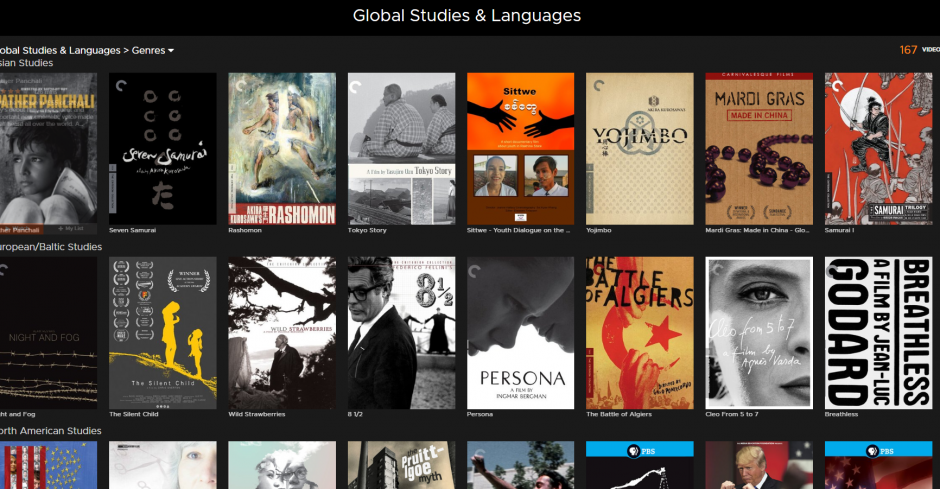
Task: Click Mardi Gras: Made in China title text
Action: pyautogui.click(x=757, y=230)
